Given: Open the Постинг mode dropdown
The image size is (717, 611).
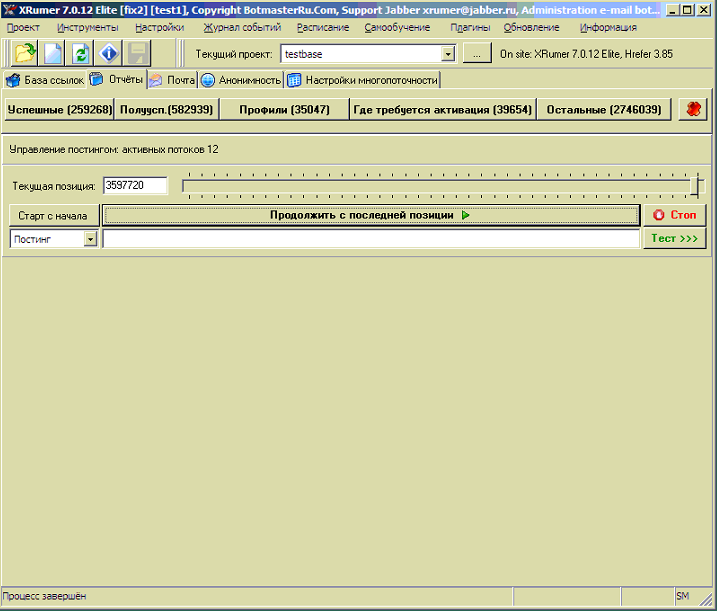Looking at the screenshot, I should pyautogui.click(x=90, y=239).
